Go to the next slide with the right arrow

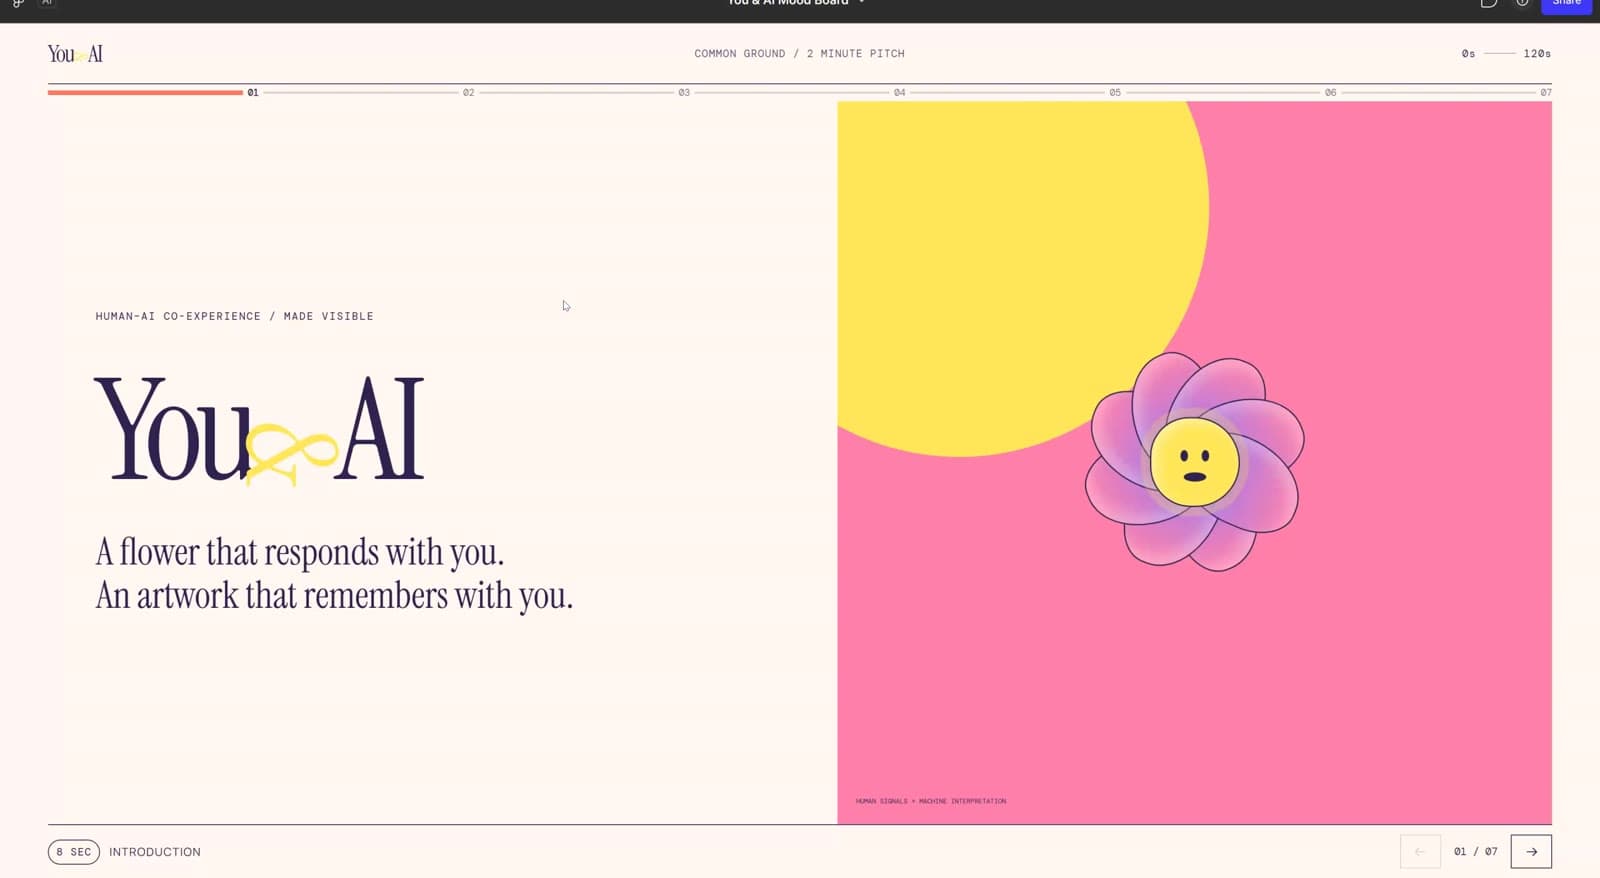[1531, 852]
